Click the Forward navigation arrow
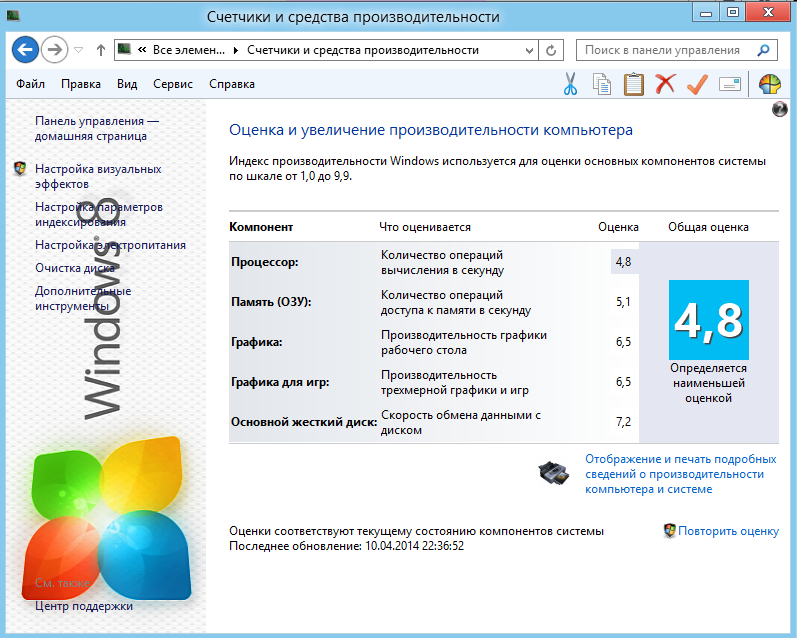Viewport: 797px width, 638px height. [54, 50]
